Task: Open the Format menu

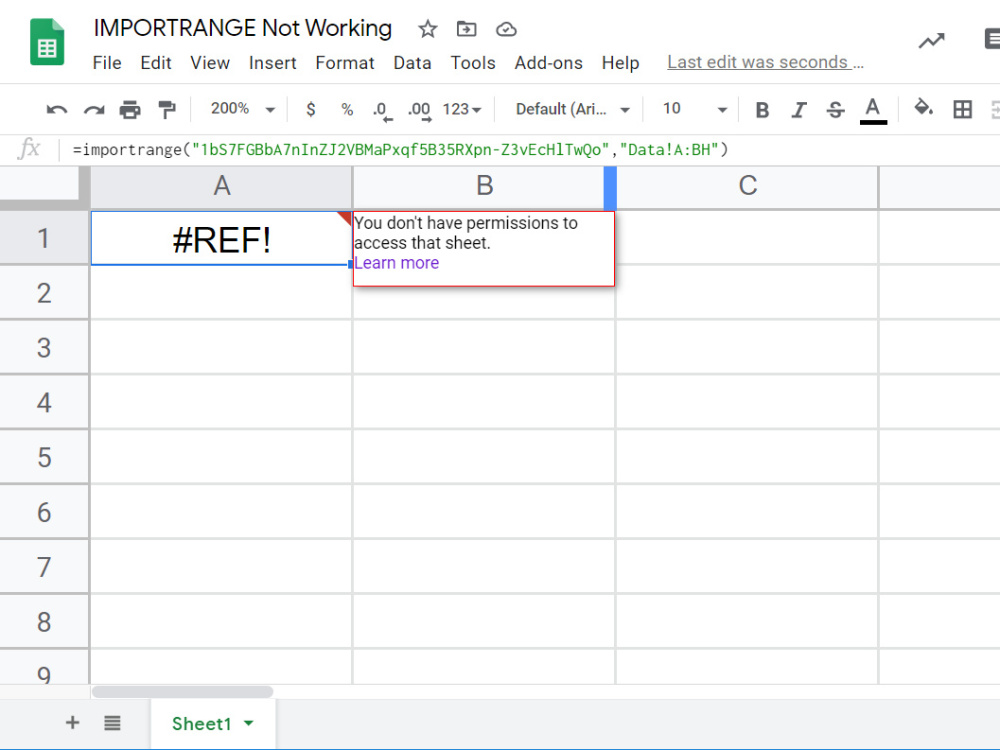Action: [345, 62]
